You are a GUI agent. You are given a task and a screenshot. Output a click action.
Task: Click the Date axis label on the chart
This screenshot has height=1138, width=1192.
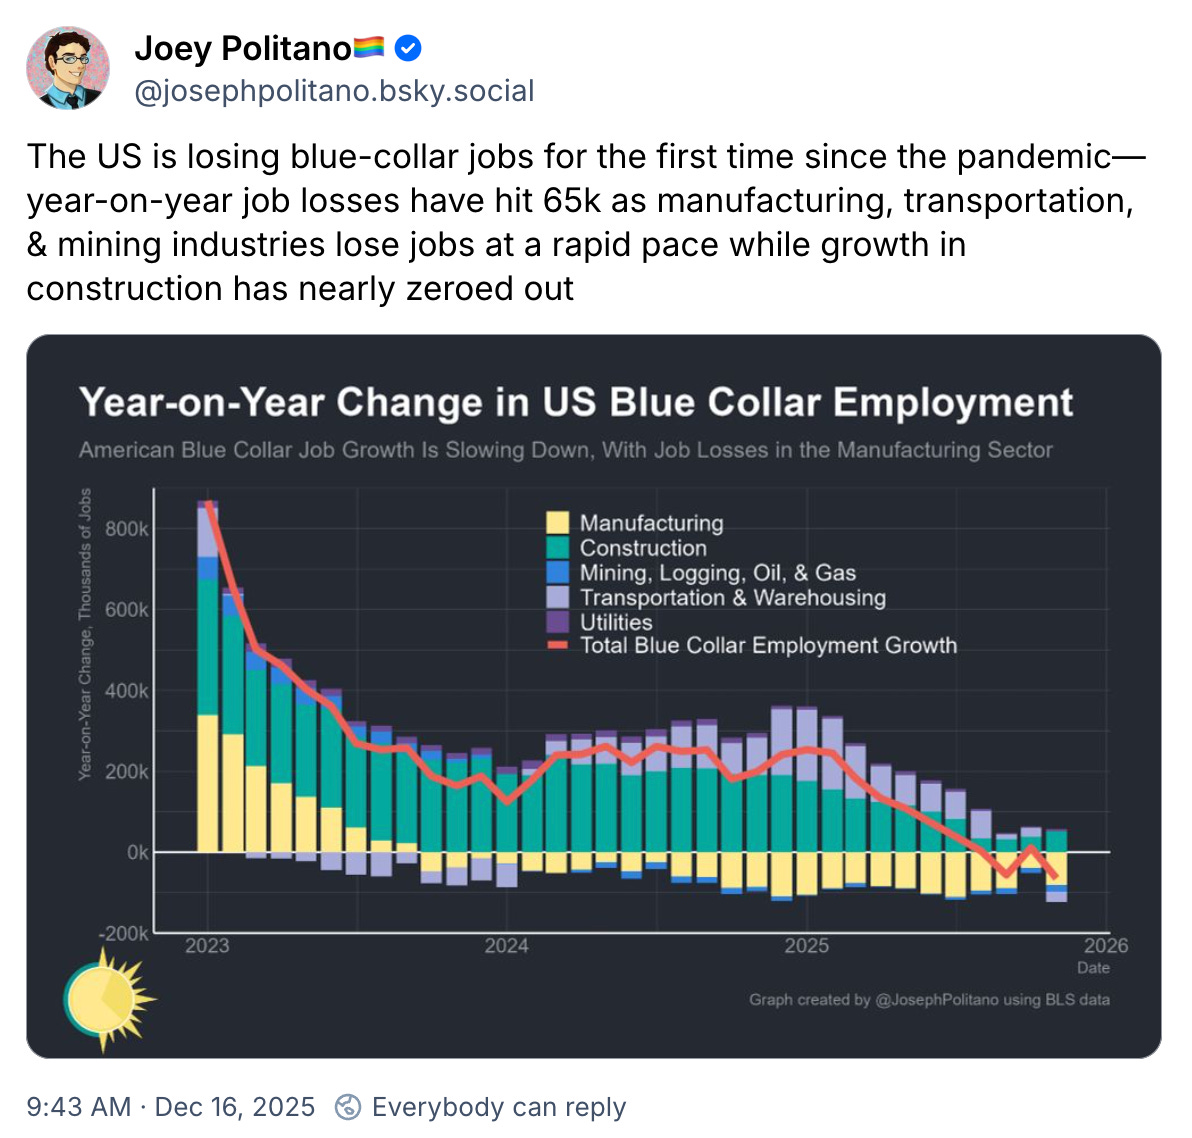[1094, 968]
